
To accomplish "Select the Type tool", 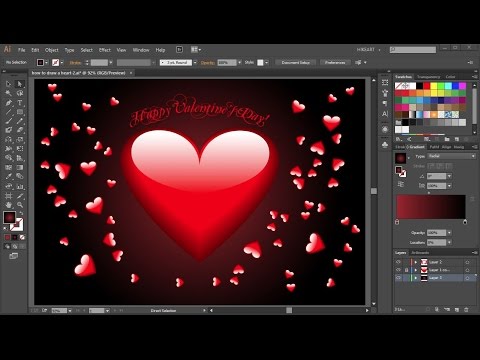I will click(20, 103).
